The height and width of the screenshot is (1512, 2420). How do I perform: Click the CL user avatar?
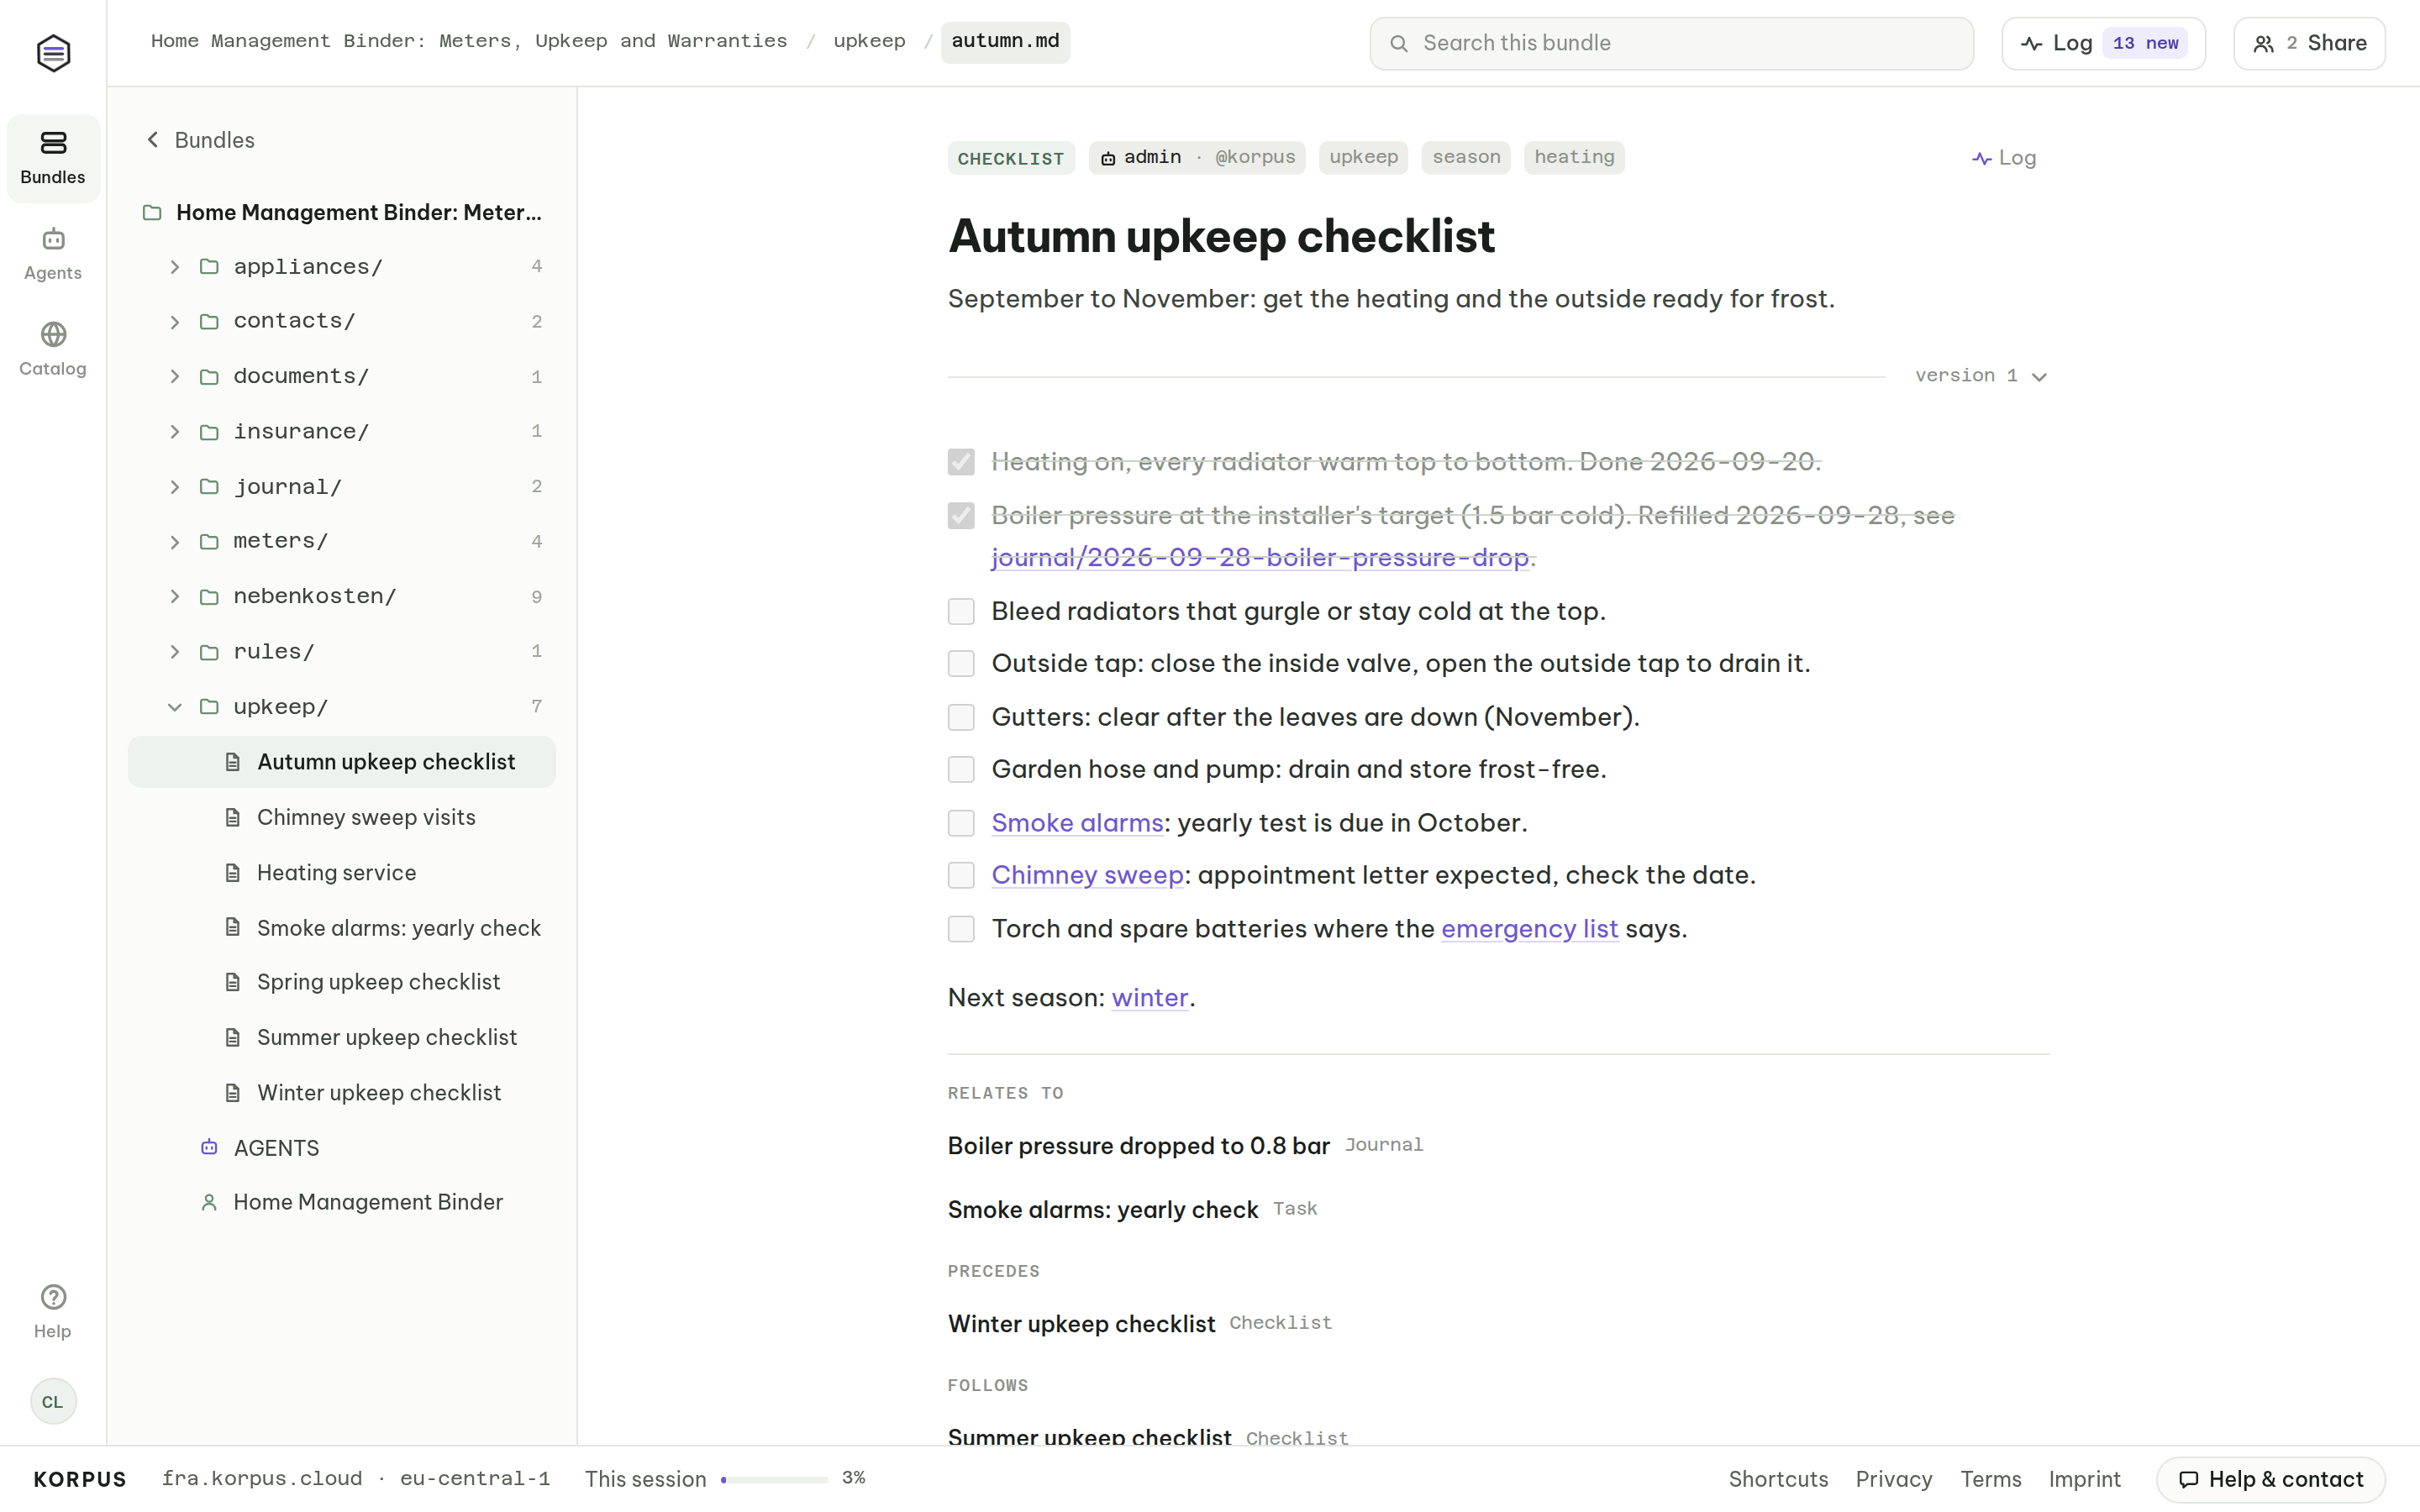[53, 1401]
